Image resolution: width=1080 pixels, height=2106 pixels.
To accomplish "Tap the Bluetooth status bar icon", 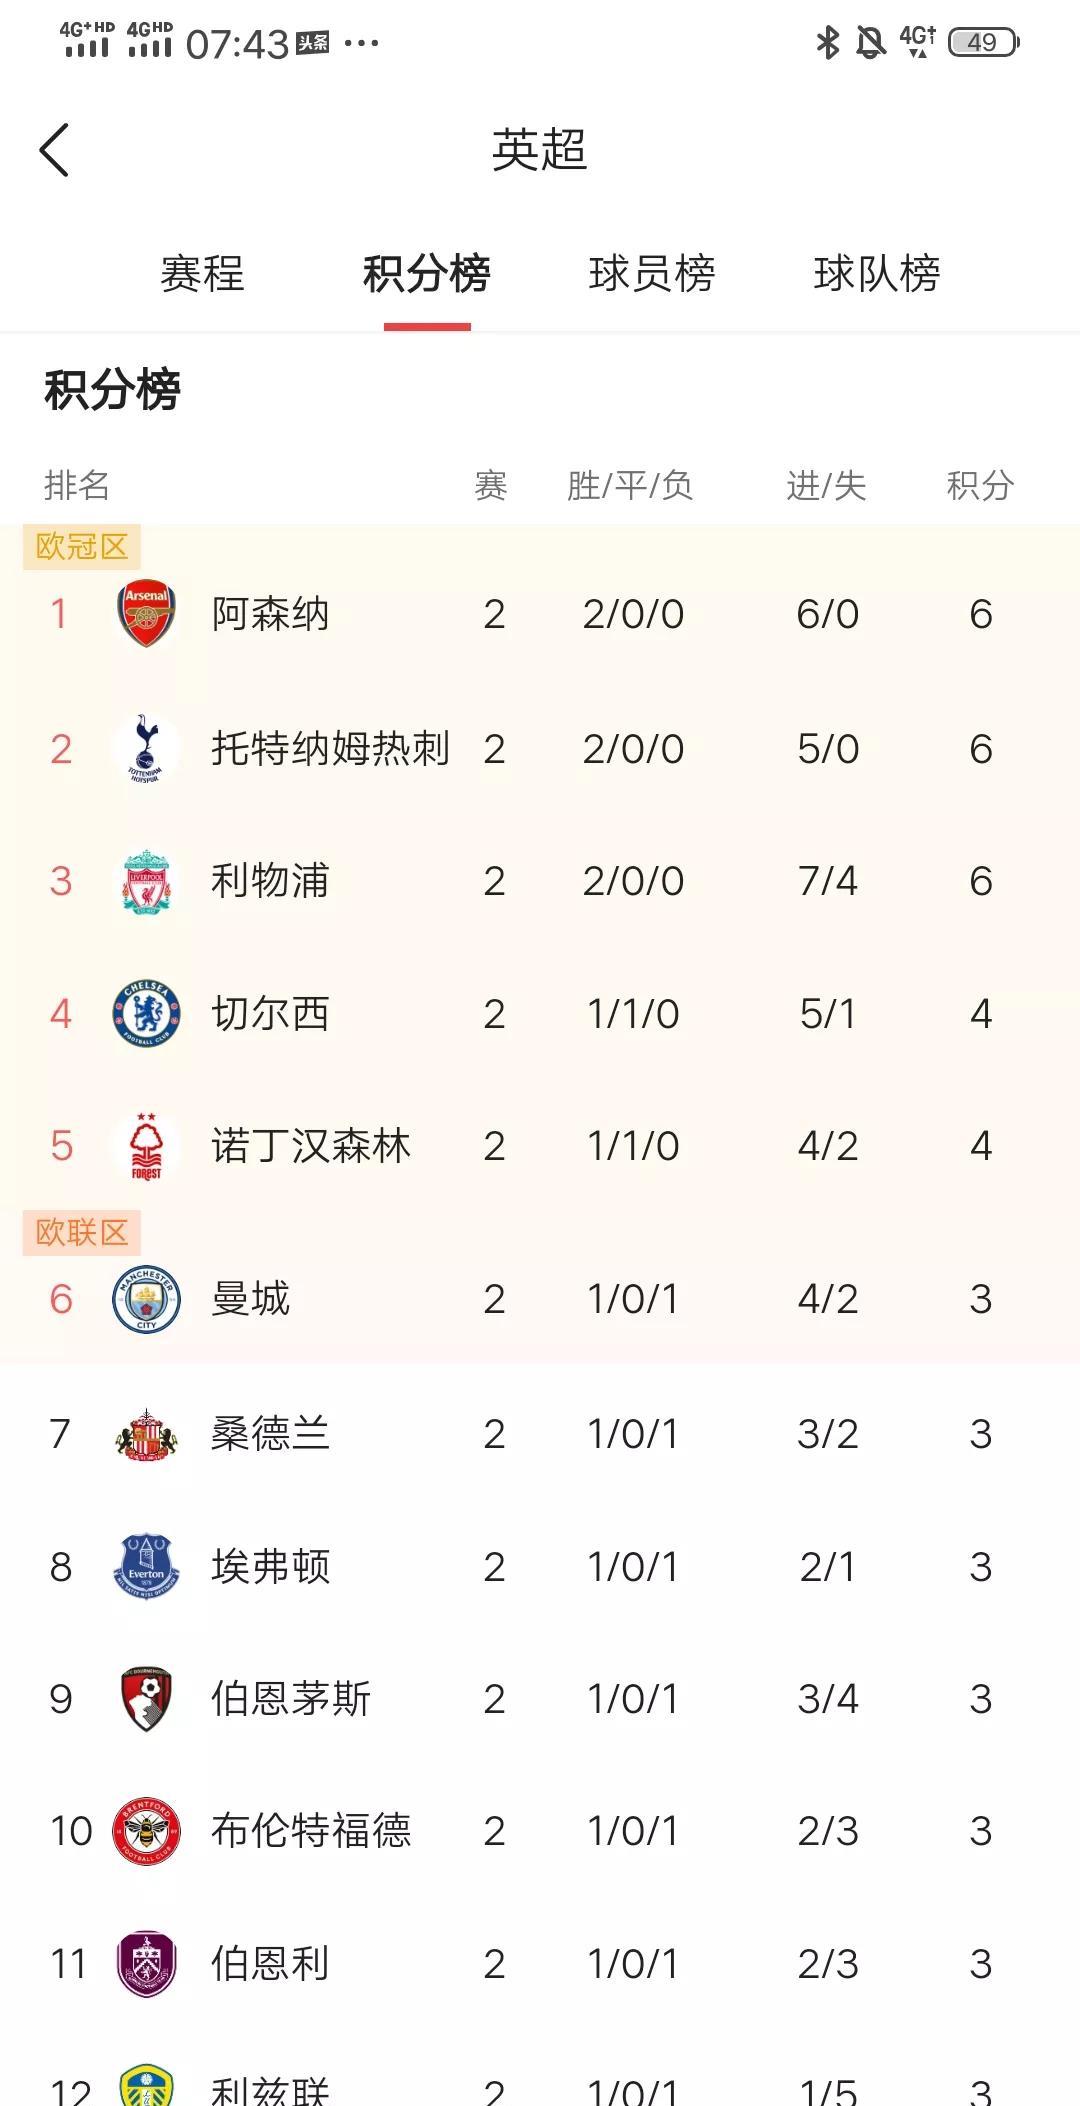I will click(828, 42).
